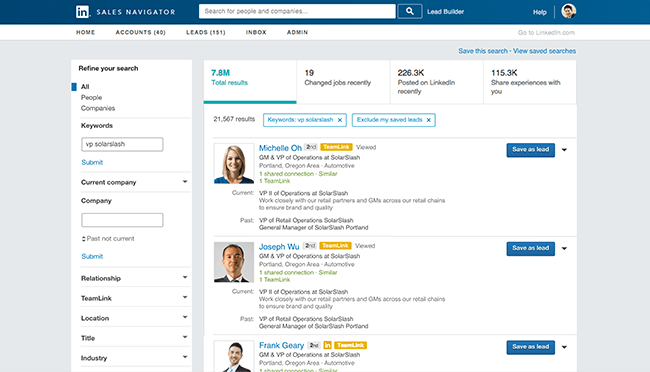Remove the Exclude my saved leads filter
This screenshot has width=650, height=372.
tap(429, 120)
